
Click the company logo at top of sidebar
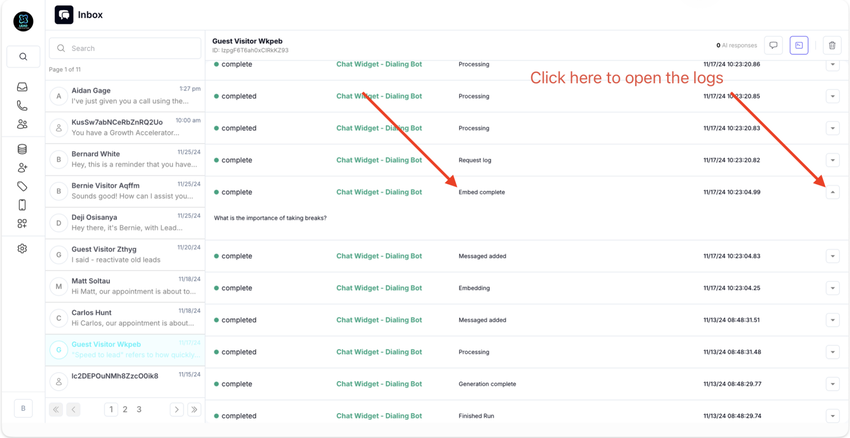(23, 22)
